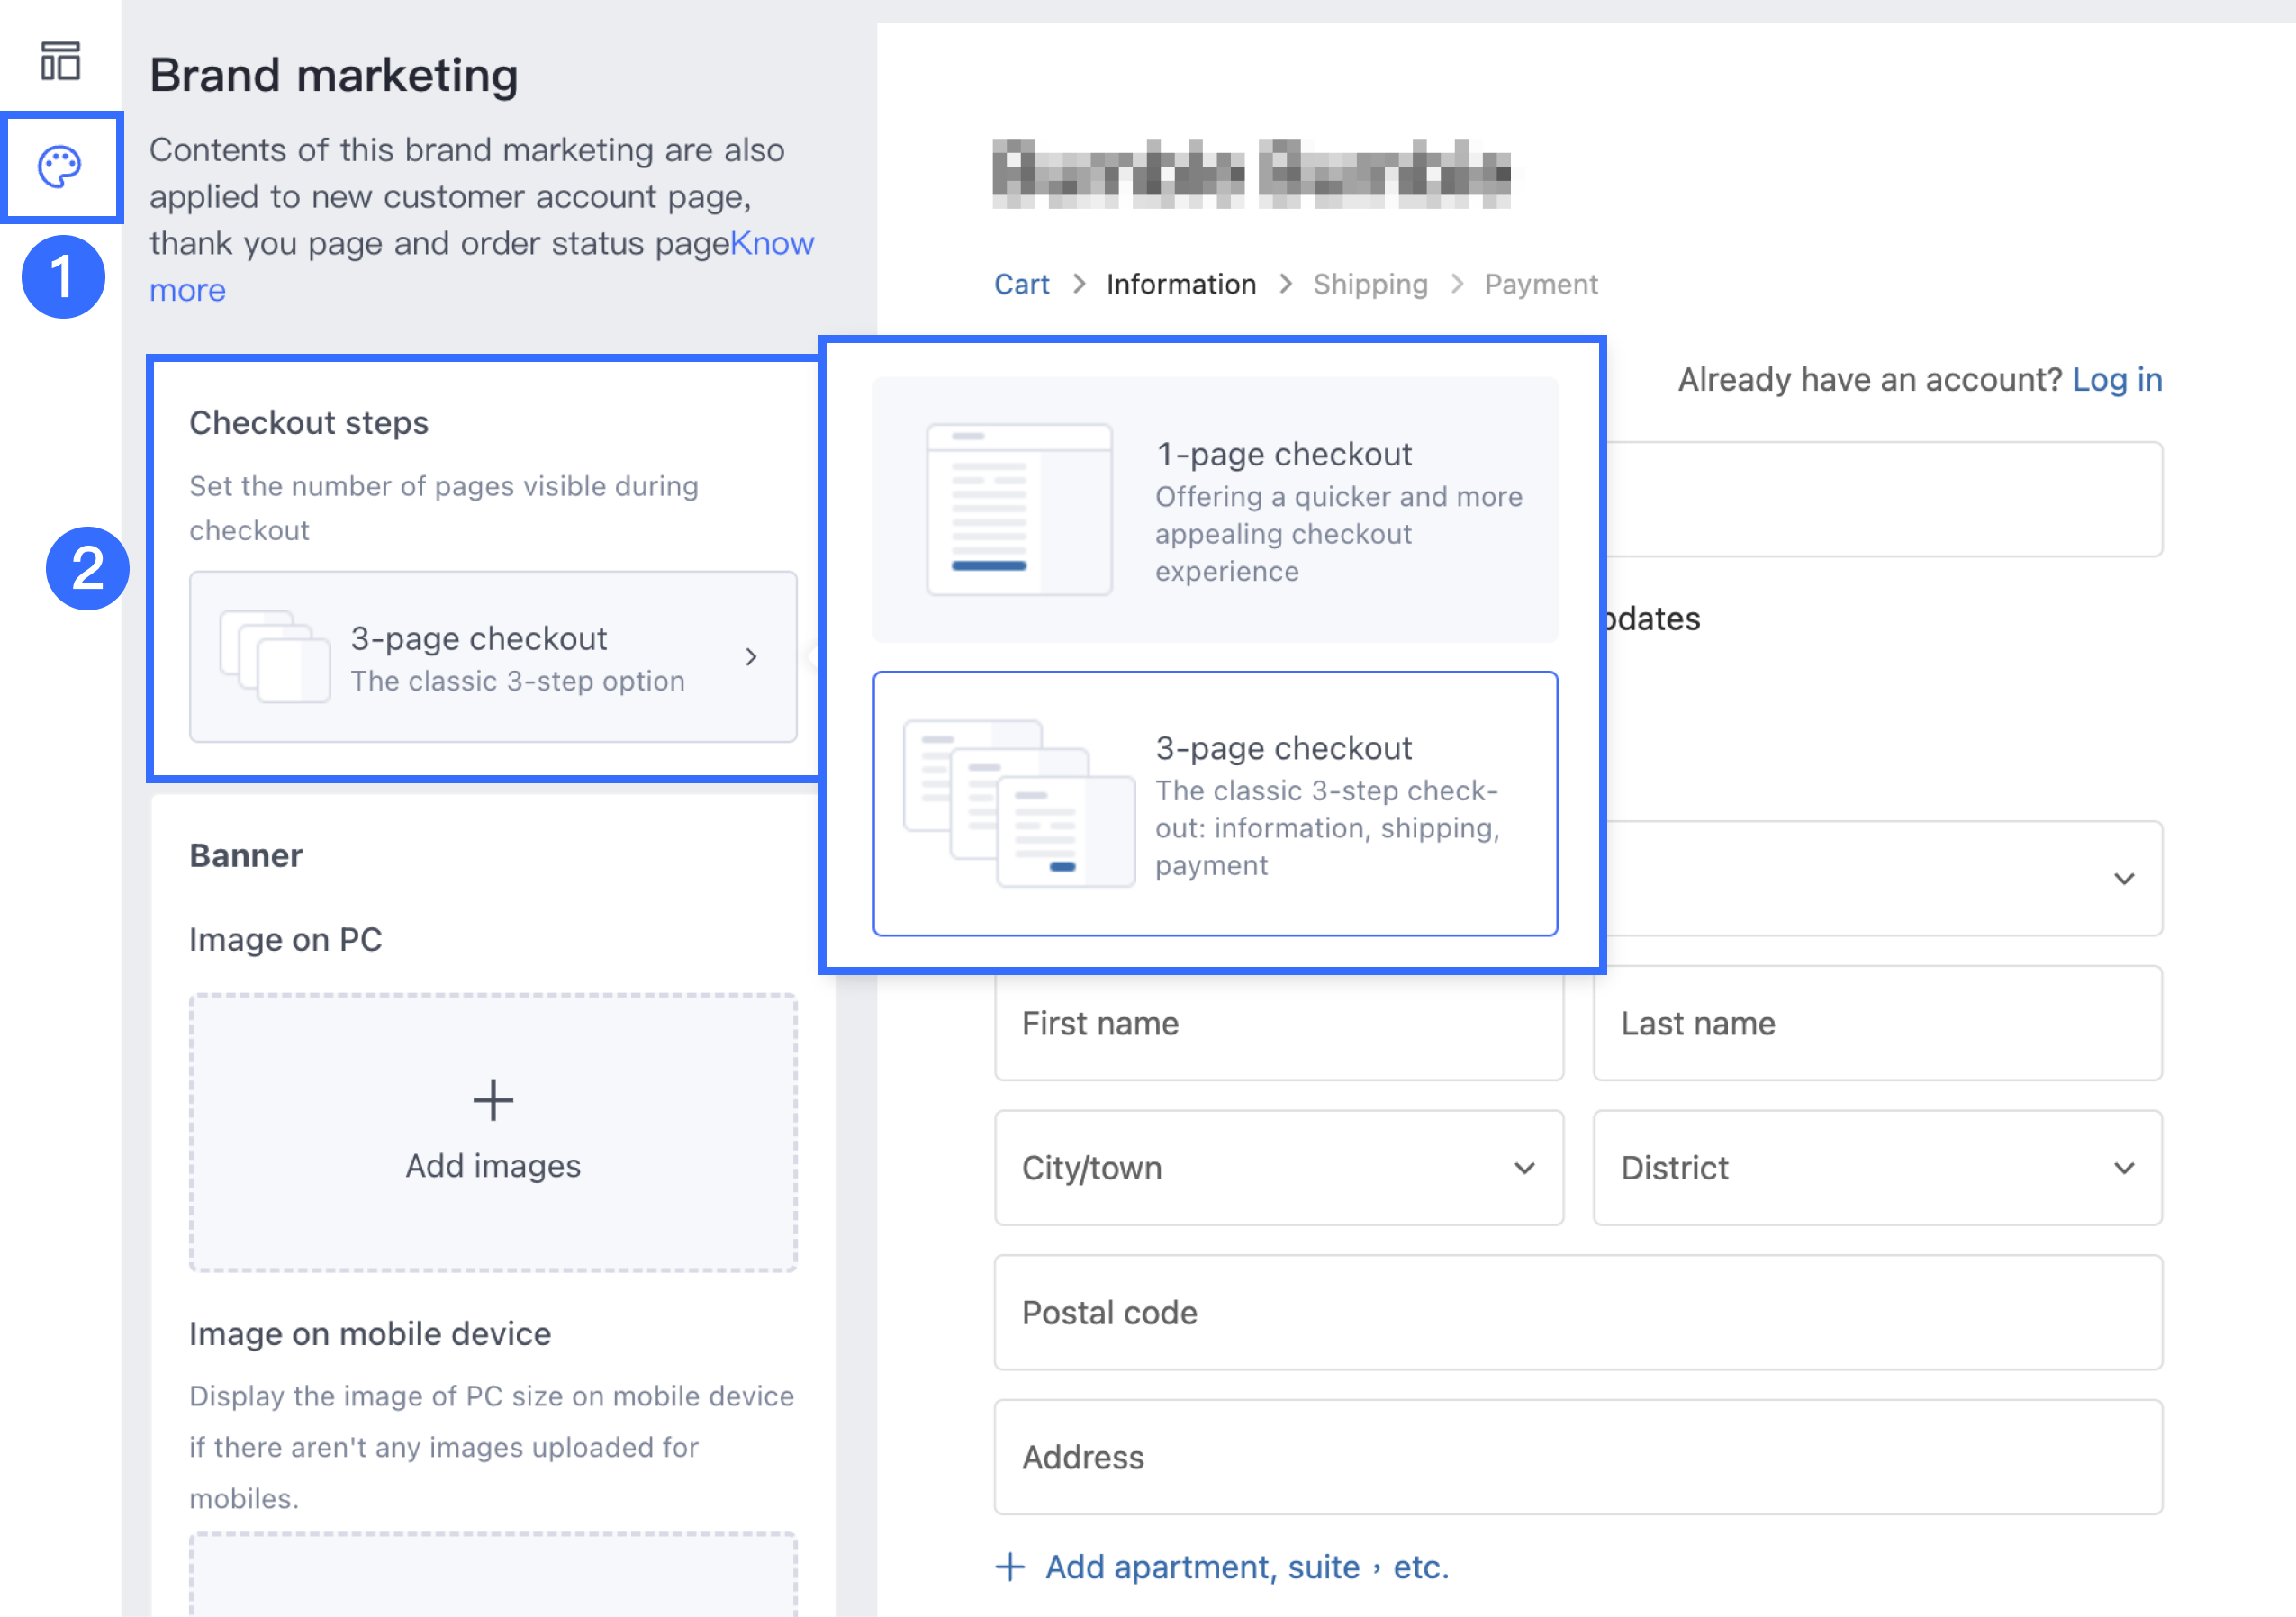Click the mobile image upload area
Screen dimensions: 2296x1617
[493, 1574]
